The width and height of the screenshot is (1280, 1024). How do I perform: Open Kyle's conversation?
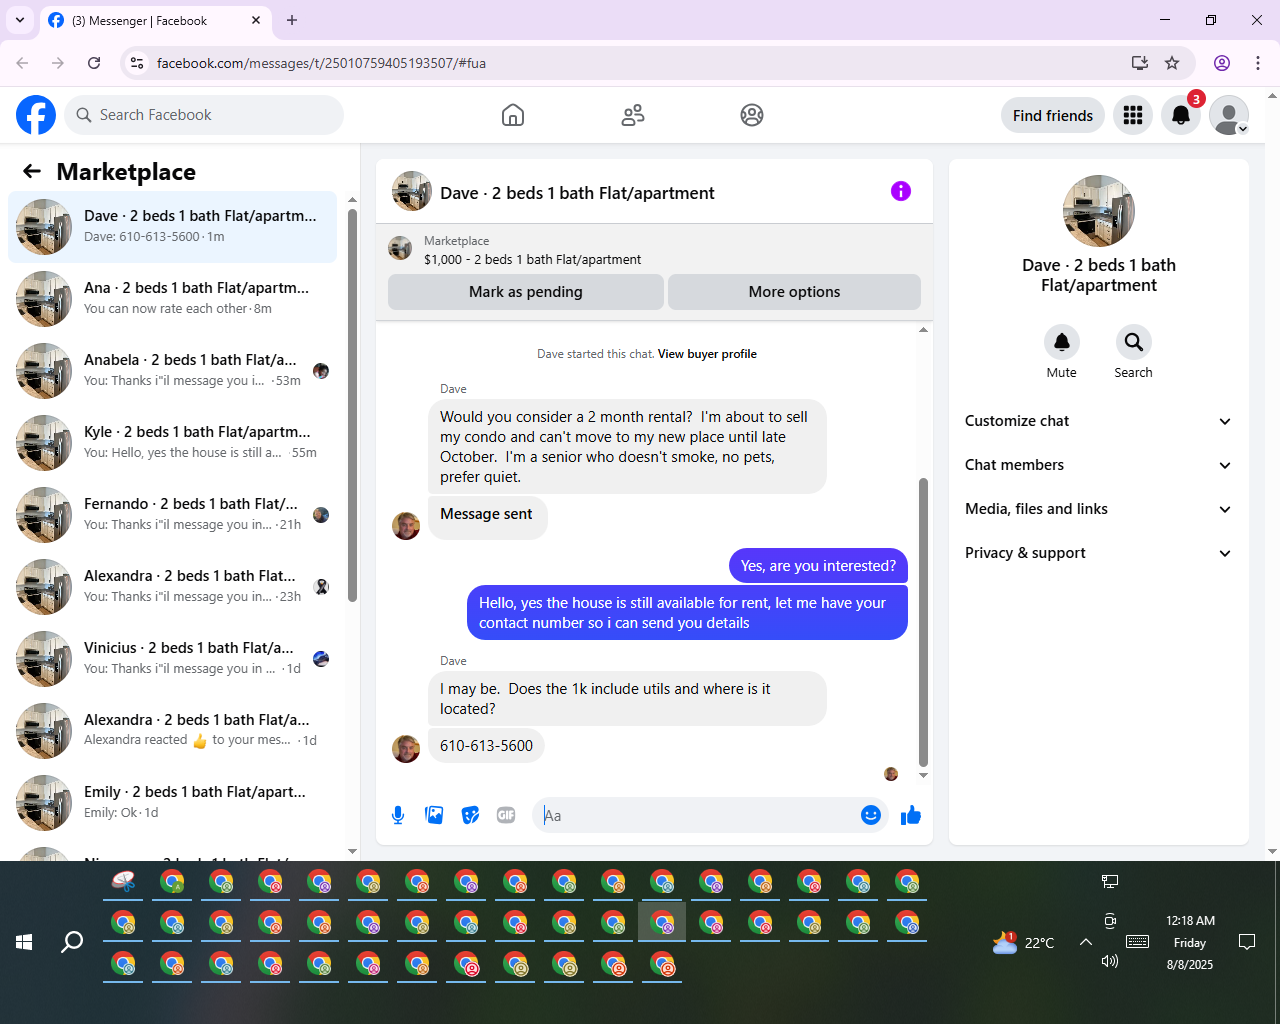(172, 443)
